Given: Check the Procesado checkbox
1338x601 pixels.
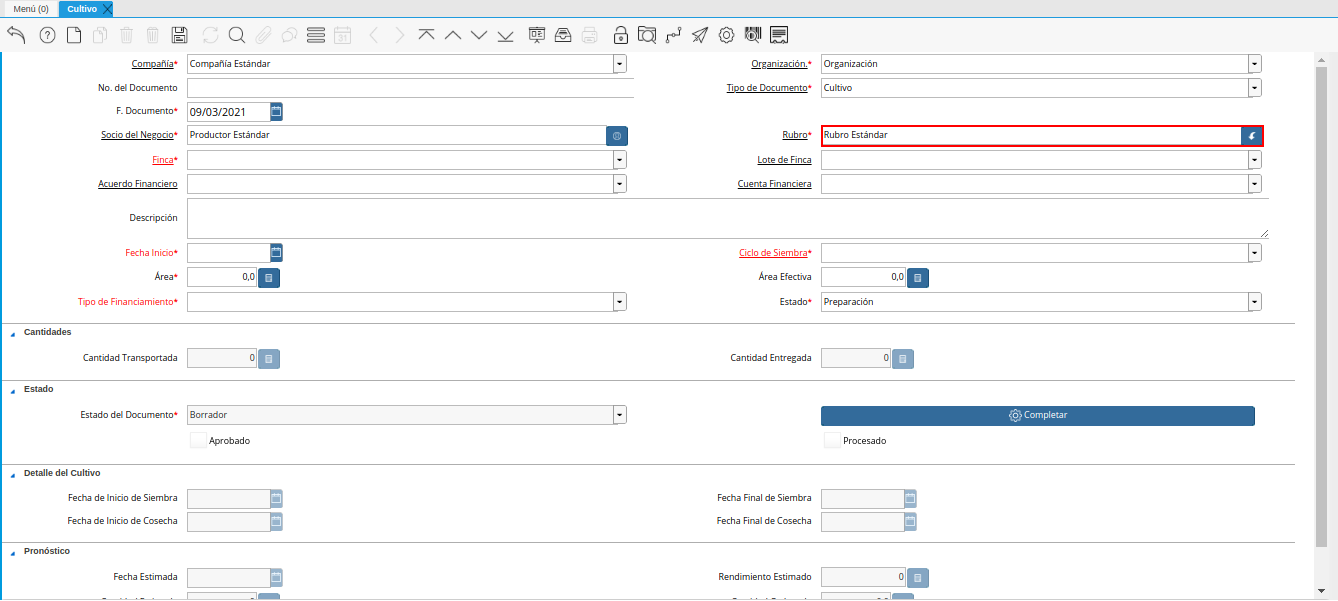Looking at the screenshot, I should point(832,440).
